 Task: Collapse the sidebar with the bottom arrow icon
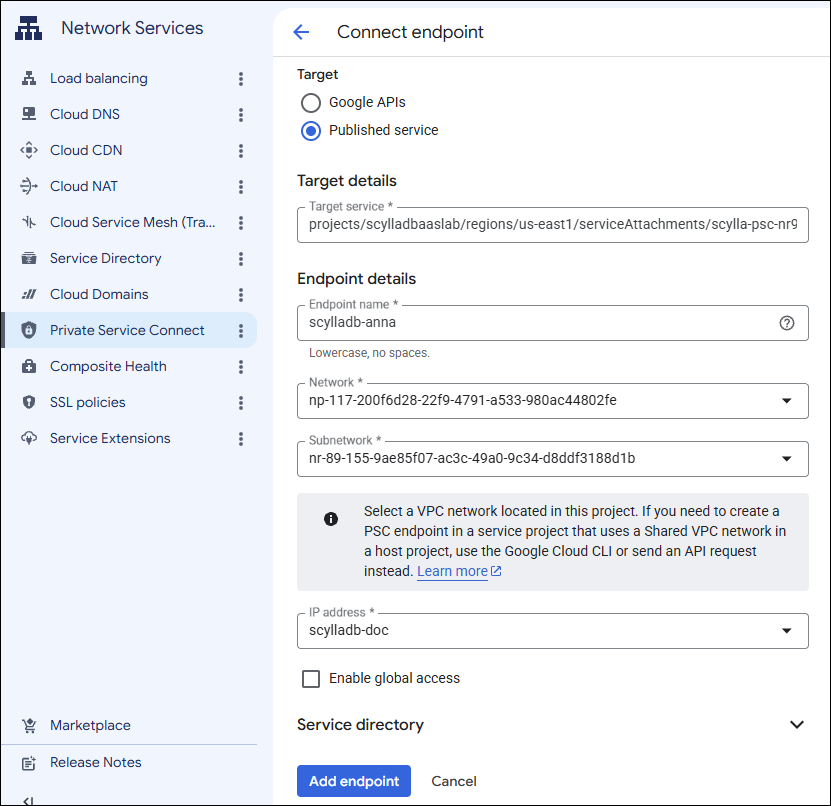29,800
